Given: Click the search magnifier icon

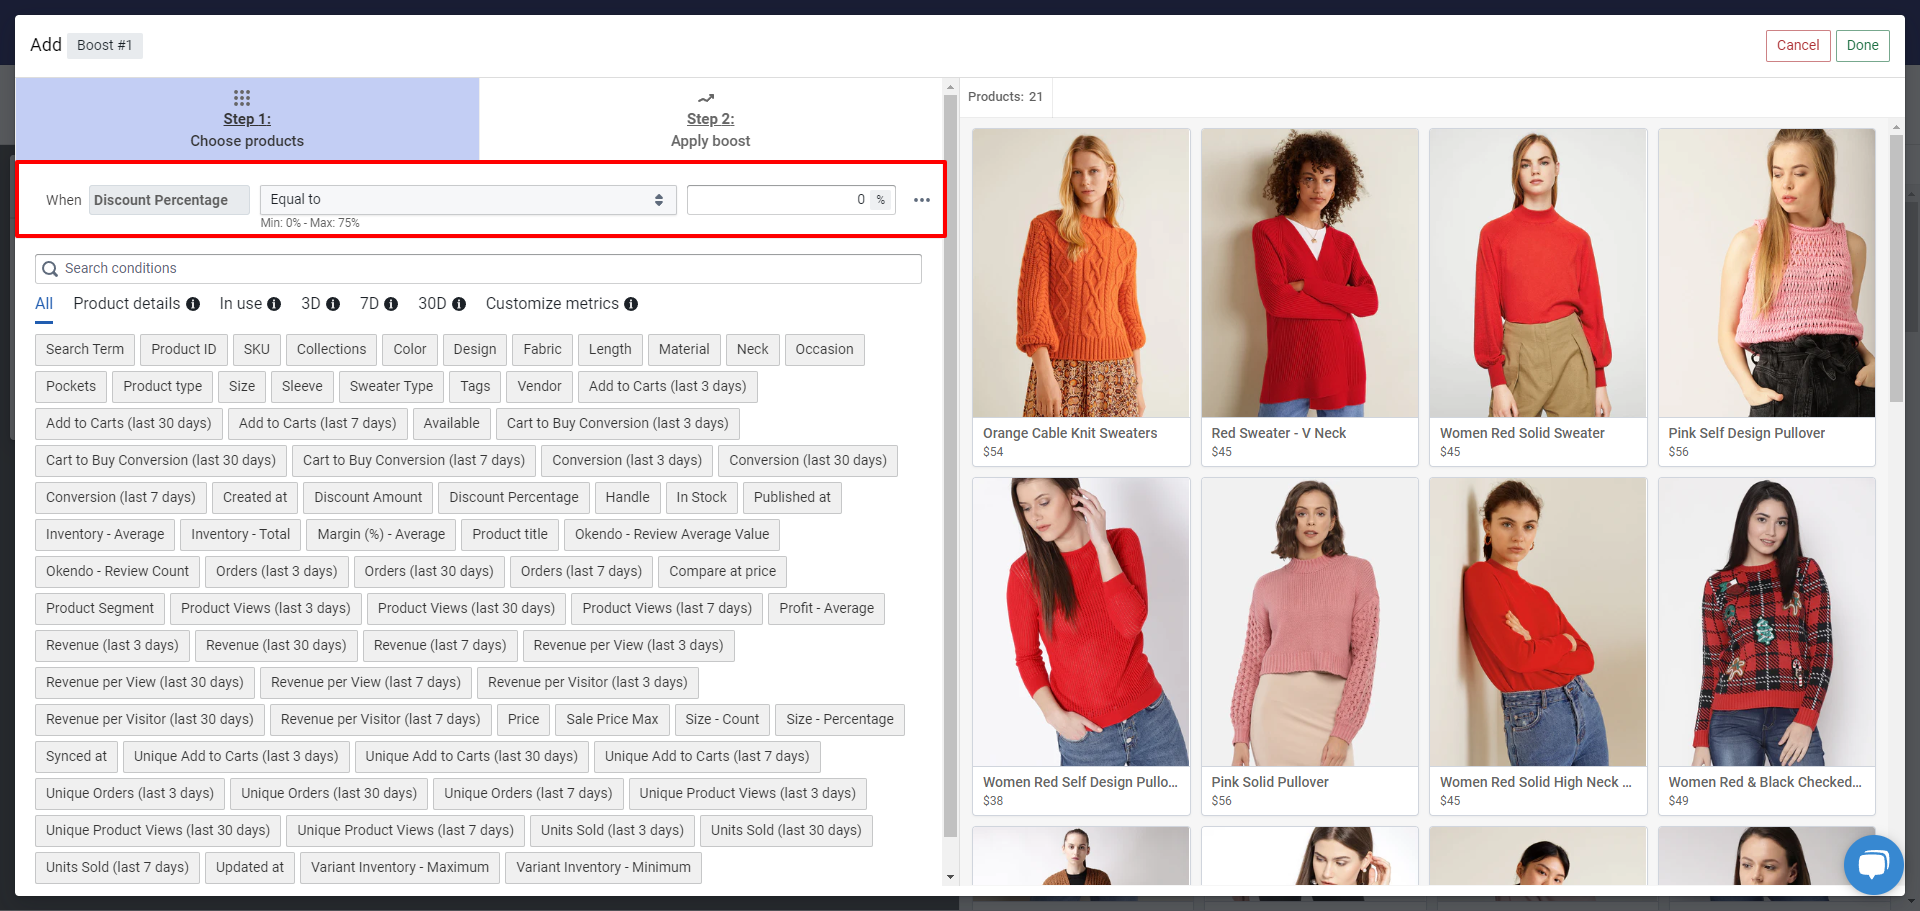Looking at the screenshot, I should (x=50, y=269).
